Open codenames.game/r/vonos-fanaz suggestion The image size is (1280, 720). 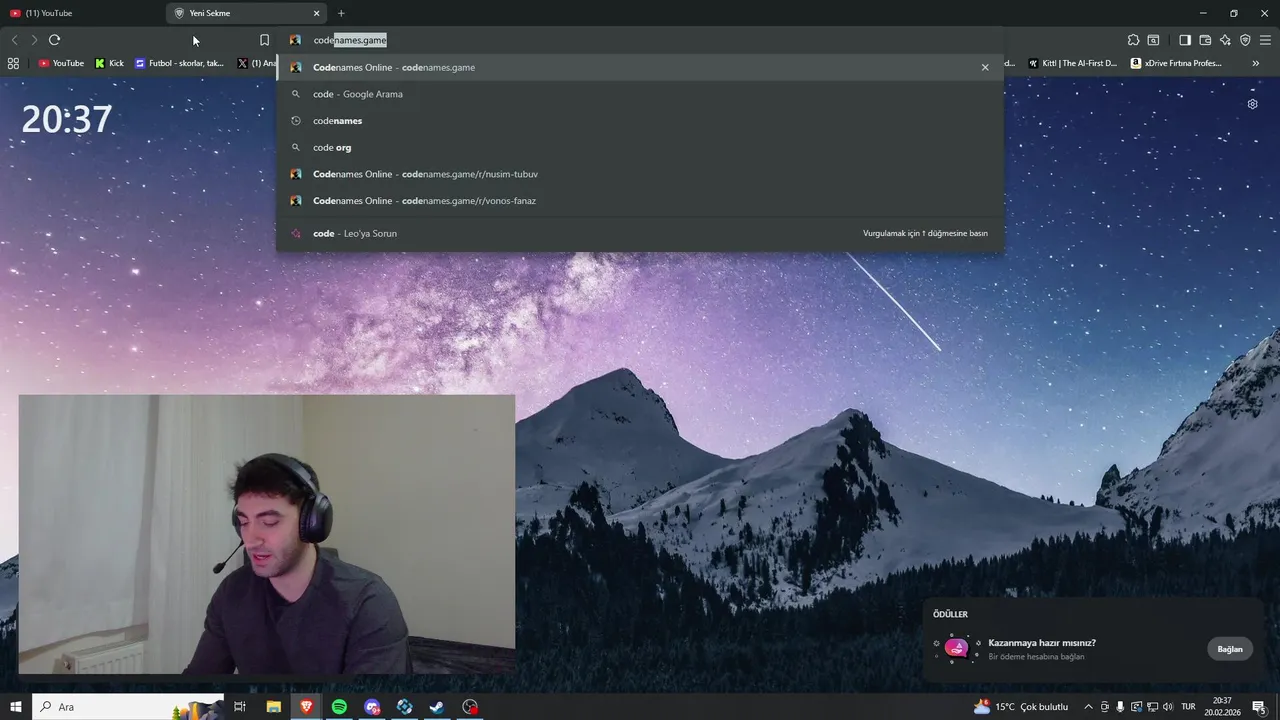(640, 201)
